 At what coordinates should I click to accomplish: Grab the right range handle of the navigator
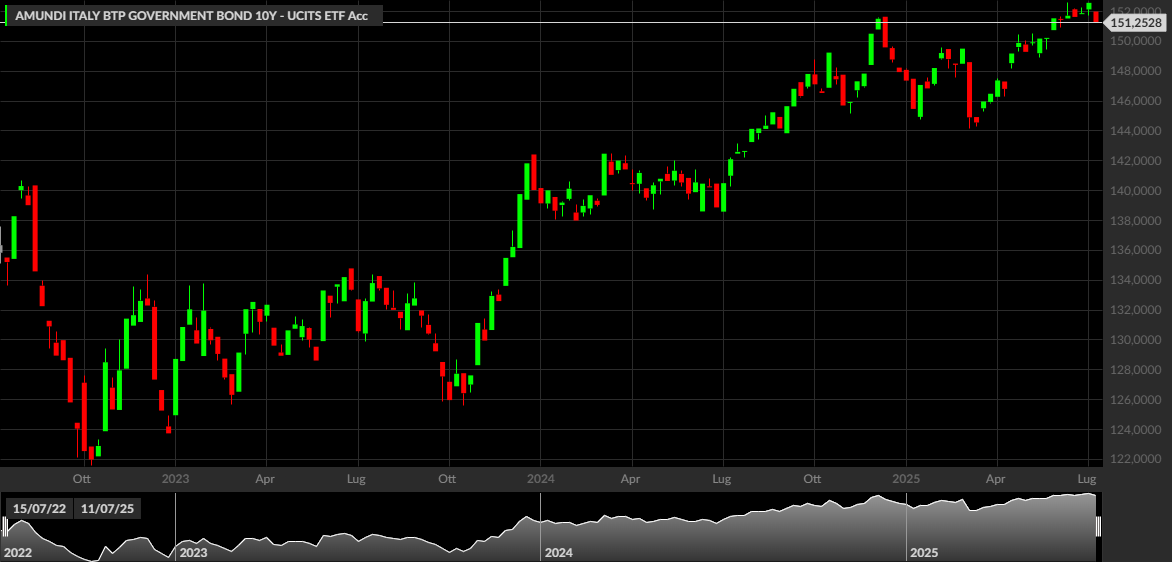pyautogui.click(x=1099, y=527)
